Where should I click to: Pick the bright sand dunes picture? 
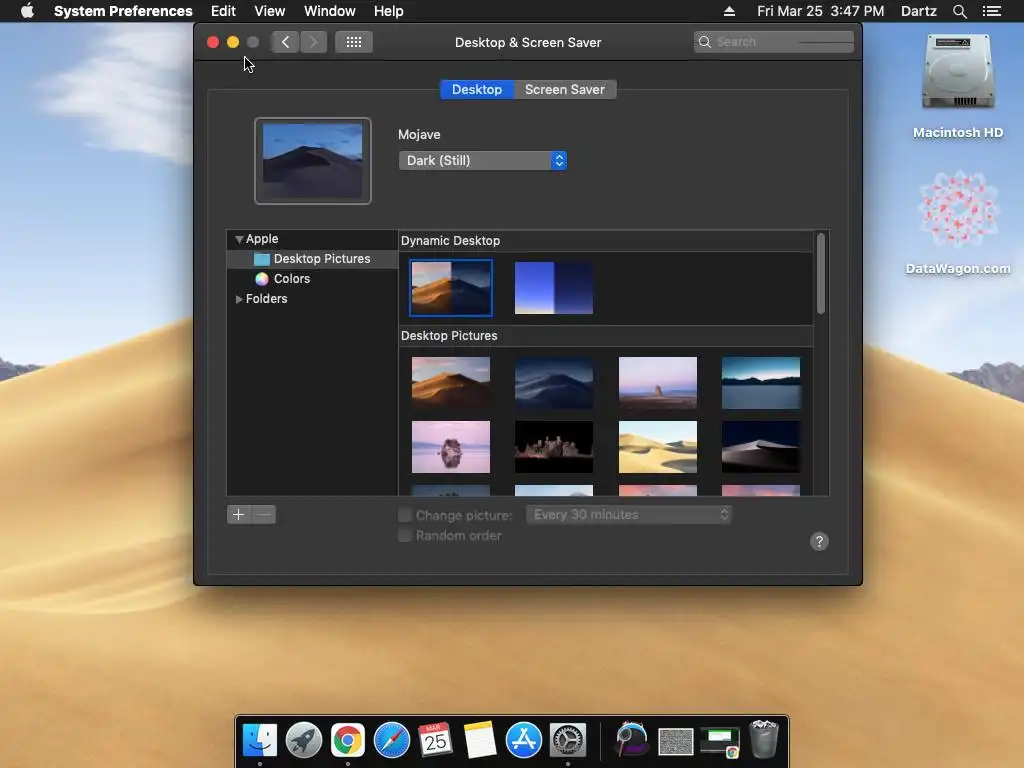point(658,447)
